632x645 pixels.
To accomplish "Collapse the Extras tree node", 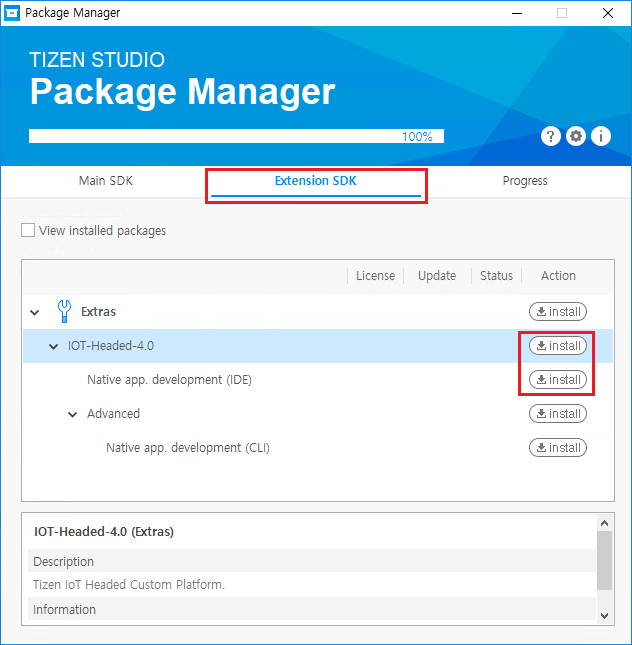I will [x=35, y=313].
